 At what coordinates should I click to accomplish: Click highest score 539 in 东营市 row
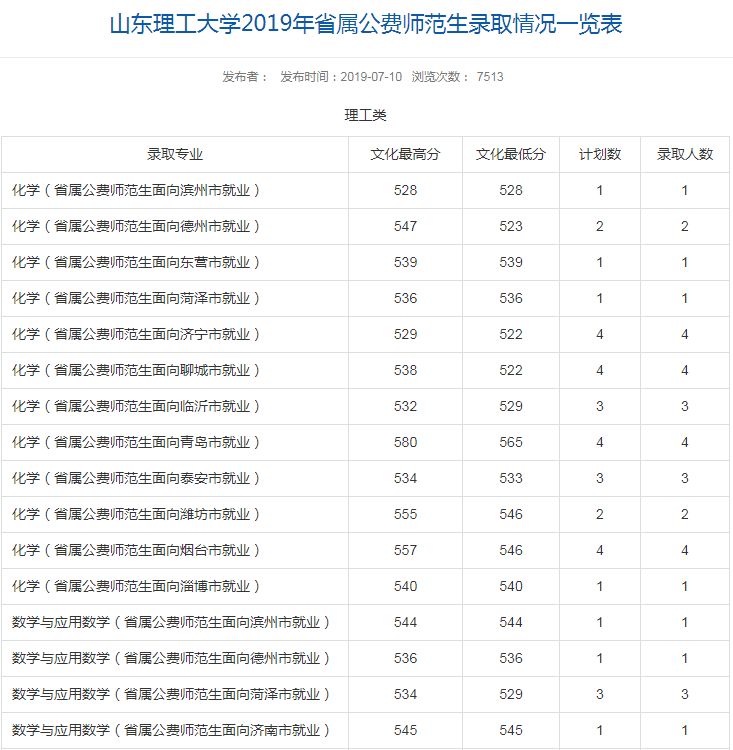(x=405, y=262)
